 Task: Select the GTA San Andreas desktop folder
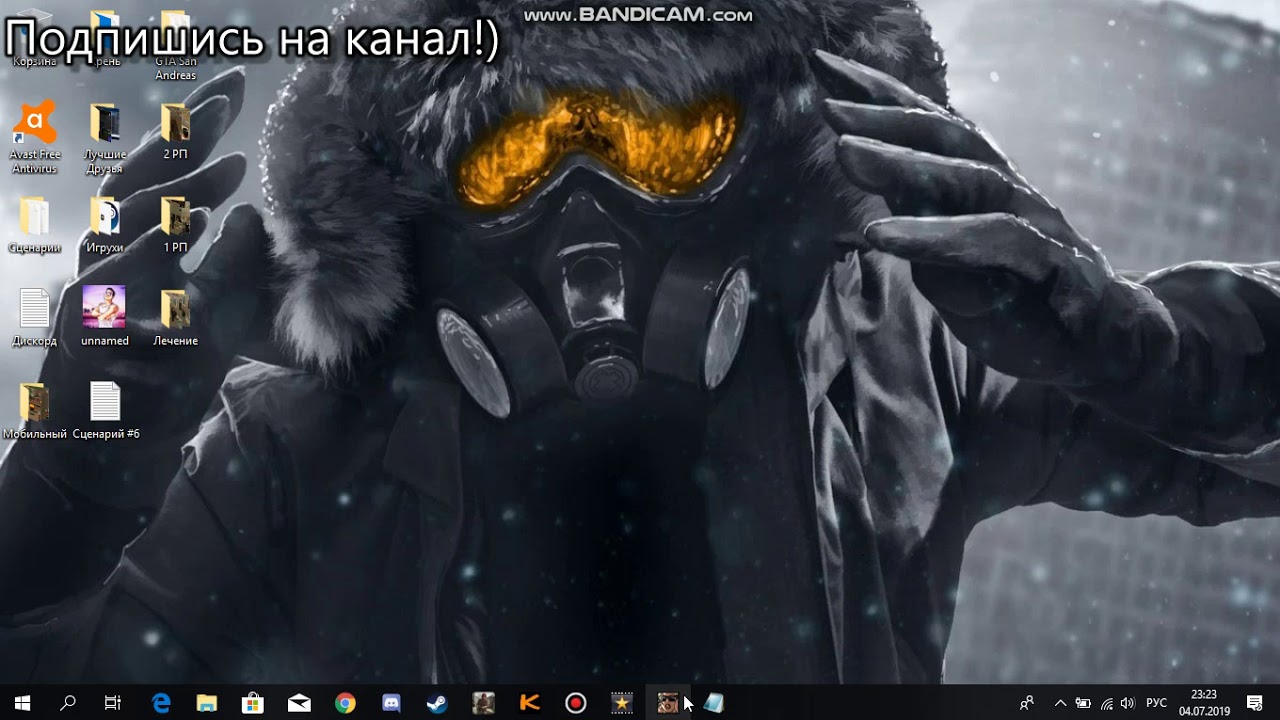coord(175,46)
